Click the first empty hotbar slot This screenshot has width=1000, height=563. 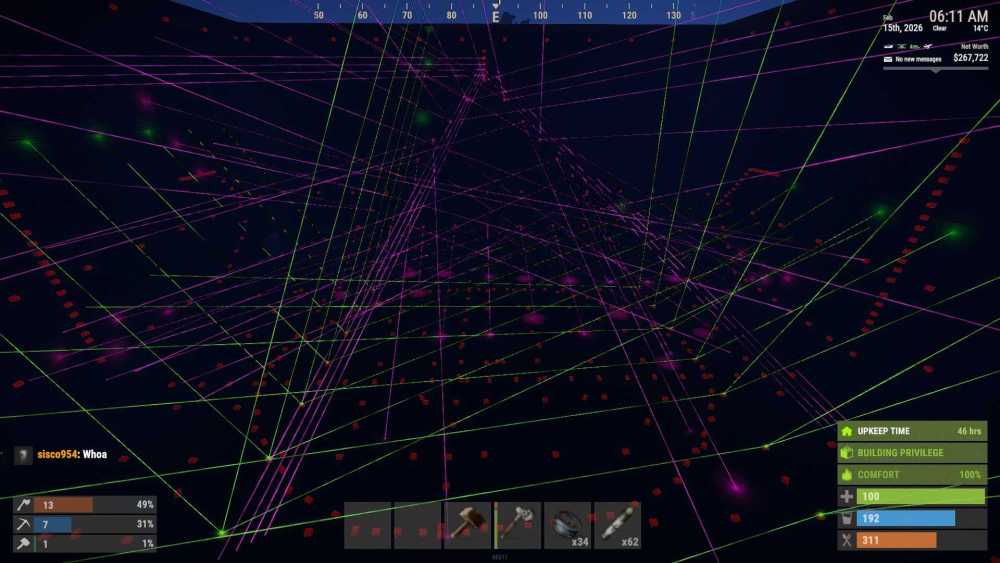coord(367,525)
